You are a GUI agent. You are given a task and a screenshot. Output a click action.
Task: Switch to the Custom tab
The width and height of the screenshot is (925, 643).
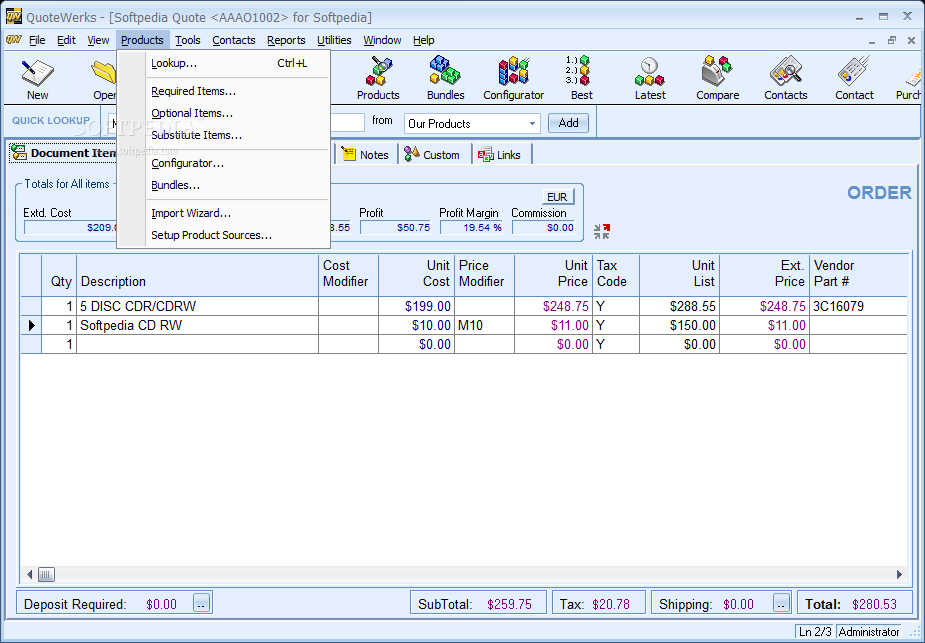432,155
